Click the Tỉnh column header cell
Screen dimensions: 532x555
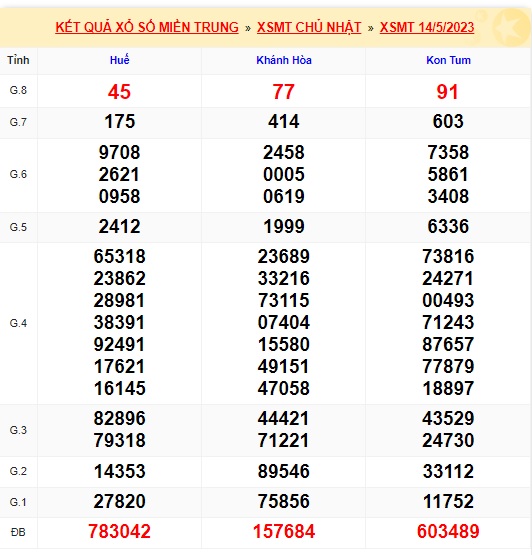point(18,60)
